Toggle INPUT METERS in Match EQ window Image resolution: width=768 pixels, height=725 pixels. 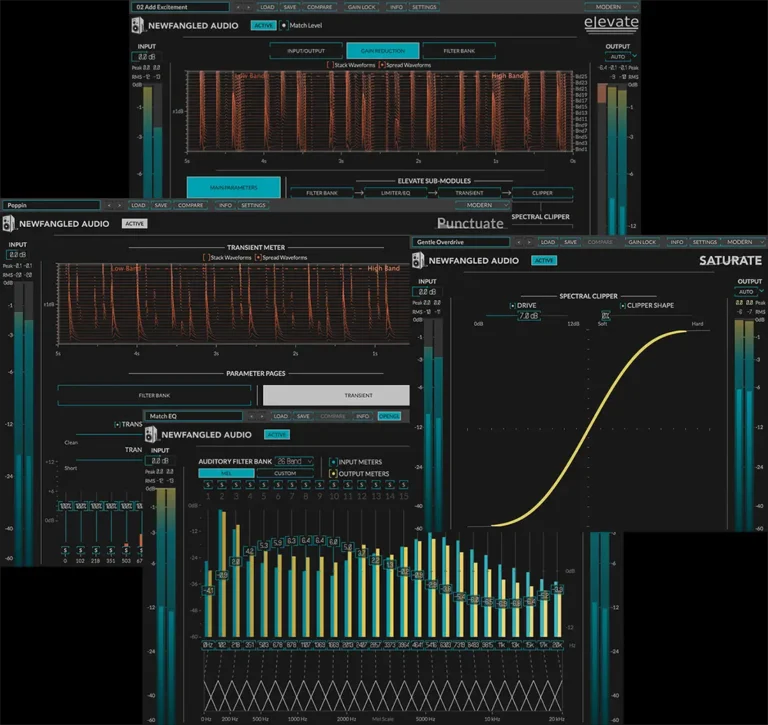pyautogui.click(x=333, y=462)
